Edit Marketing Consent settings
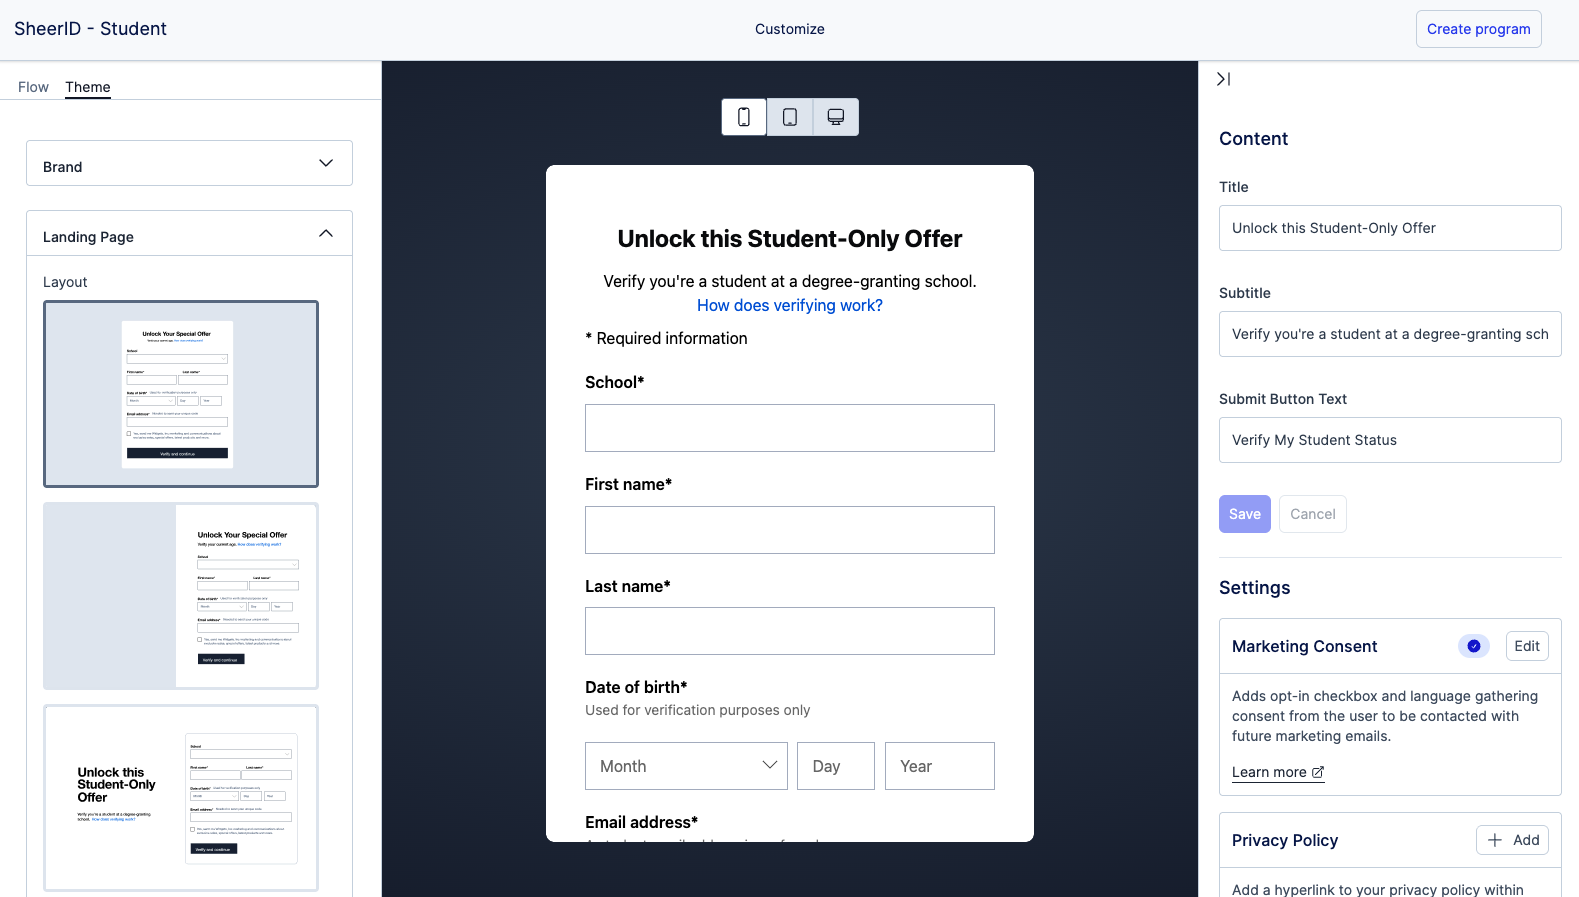Viewport: 1579px width, 897px height. [1526, 646]
